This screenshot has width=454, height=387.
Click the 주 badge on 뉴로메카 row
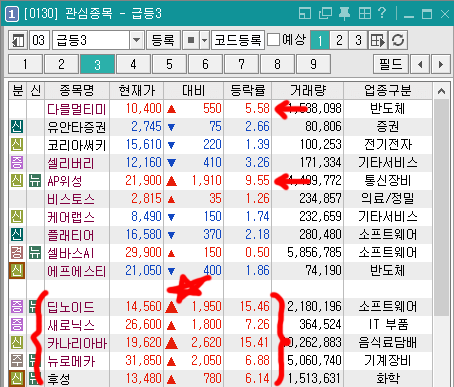click(17, 361)
